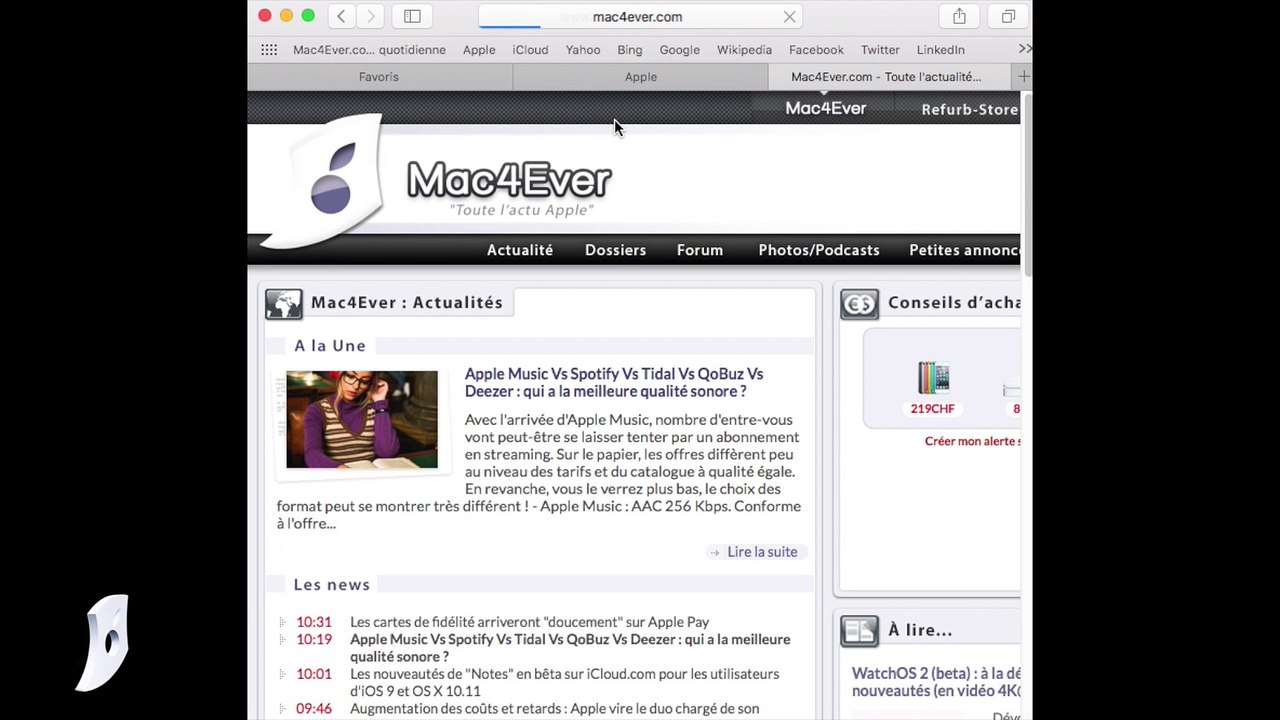Open the Photos/Podcasts menu
The height and width of the screenshot is (720, 1280).
click(x=819, y=250)
